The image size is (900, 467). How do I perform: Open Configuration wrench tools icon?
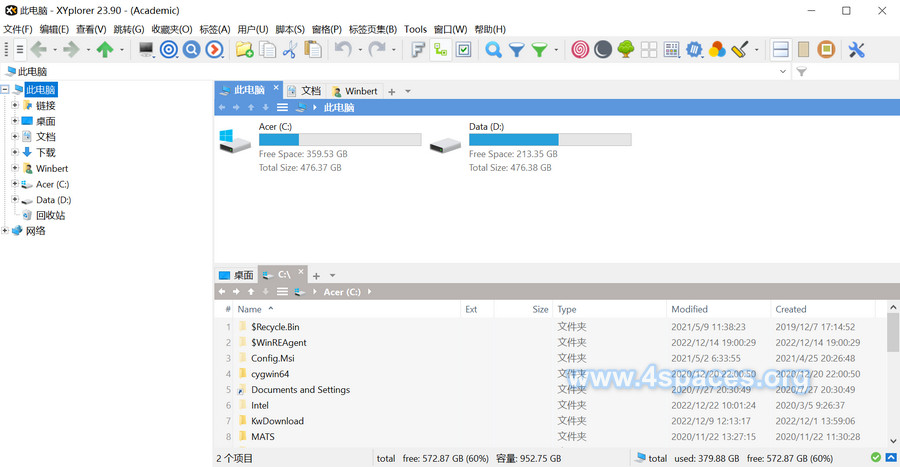[x=856, y=49]
